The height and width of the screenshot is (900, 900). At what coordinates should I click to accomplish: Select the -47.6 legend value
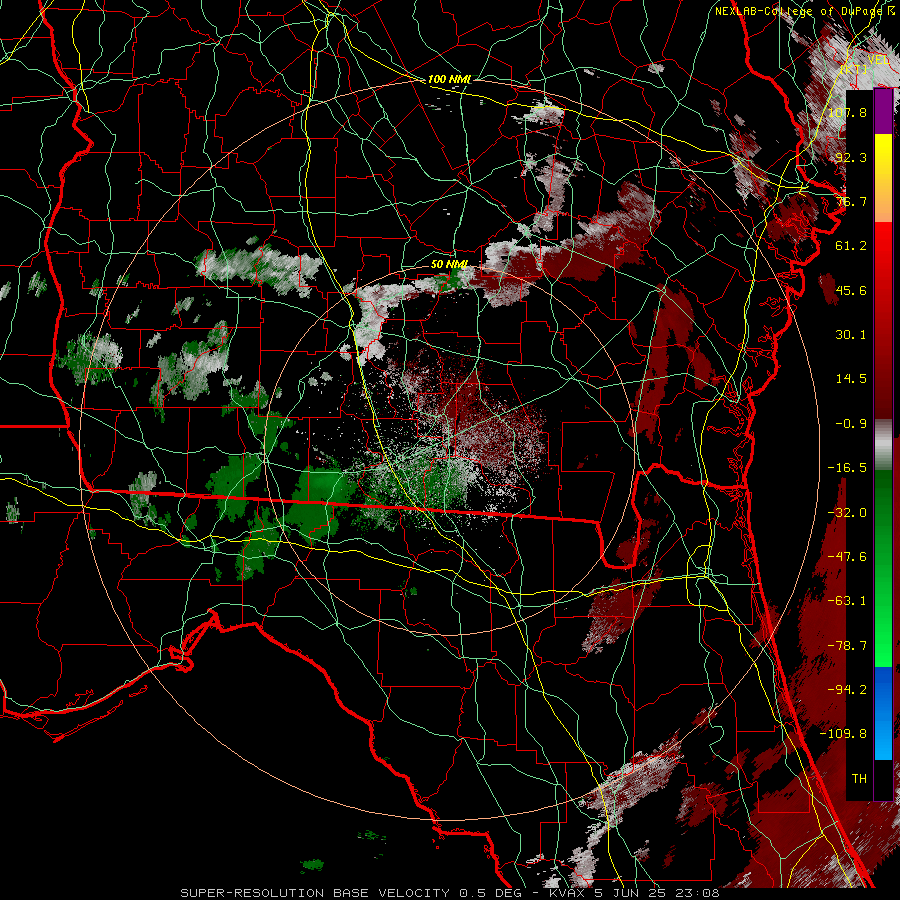pyautogui.click(x=847, y=557)
